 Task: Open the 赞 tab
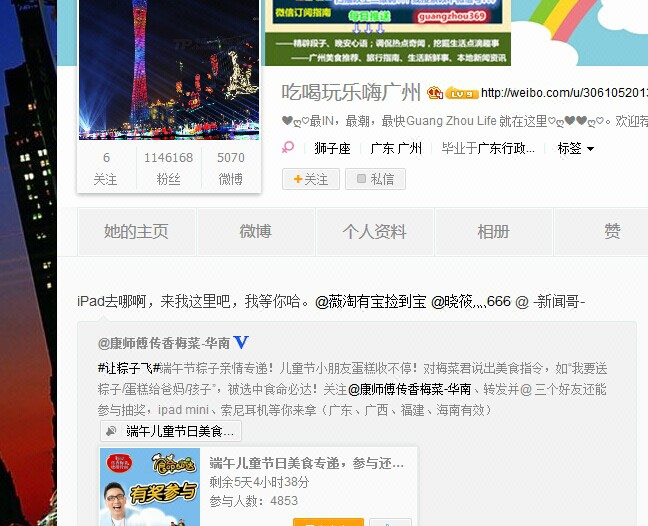(612, 232)
